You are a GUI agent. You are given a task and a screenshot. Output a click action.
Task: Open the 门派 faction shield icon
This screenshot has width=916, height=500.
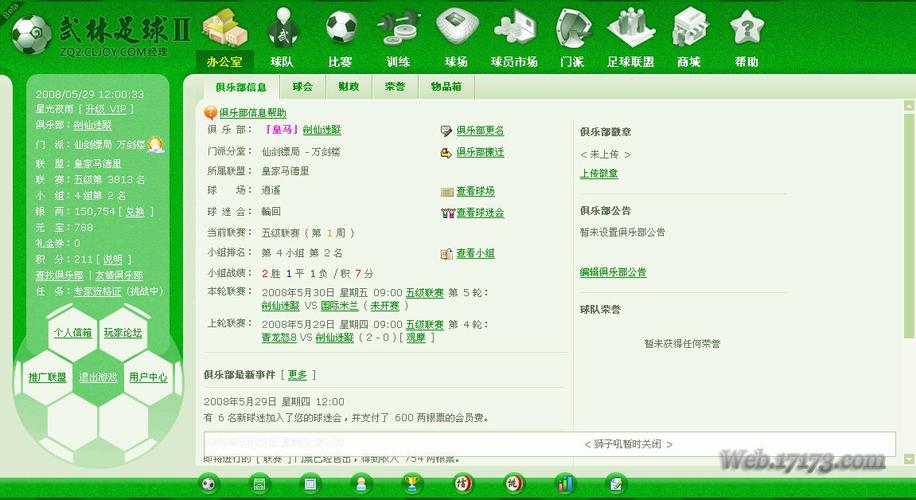tap(572, 27)
